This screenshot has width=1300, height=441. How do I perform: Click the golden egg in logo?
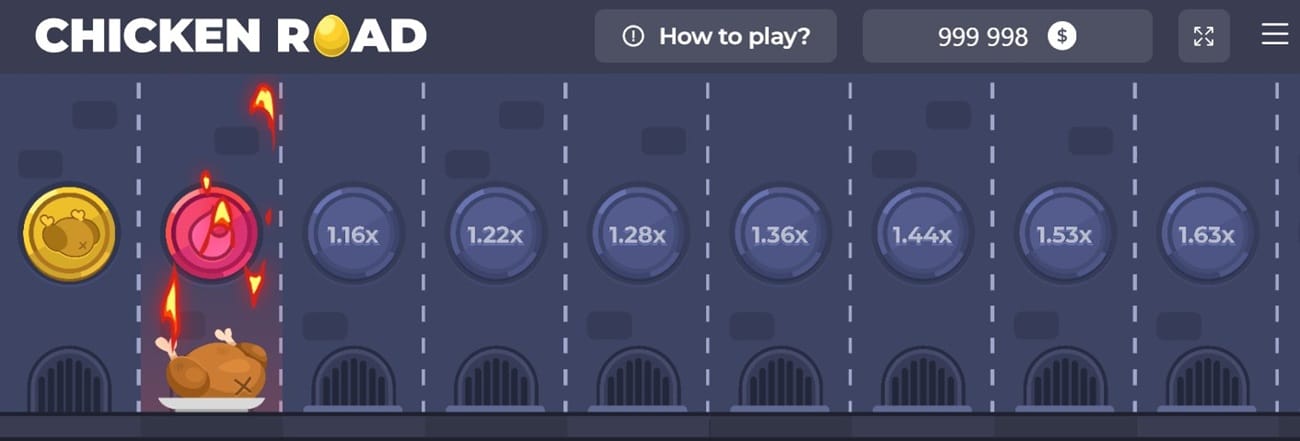click(x=331, y=38)
